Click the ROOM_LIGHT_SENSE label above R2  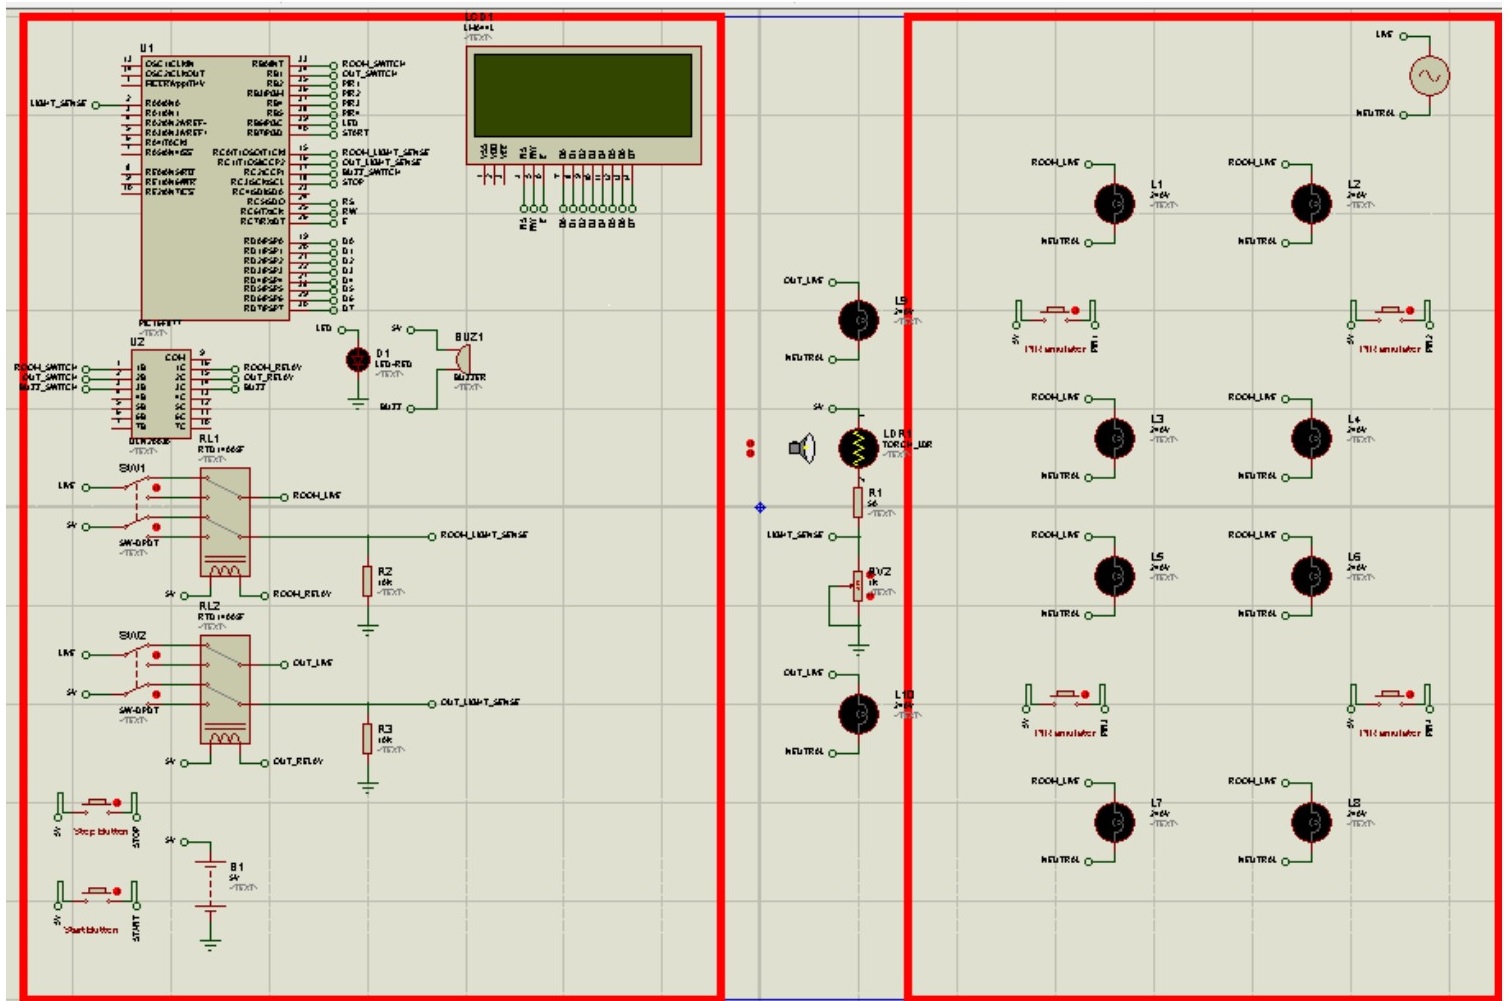click(x=484, y=536)
